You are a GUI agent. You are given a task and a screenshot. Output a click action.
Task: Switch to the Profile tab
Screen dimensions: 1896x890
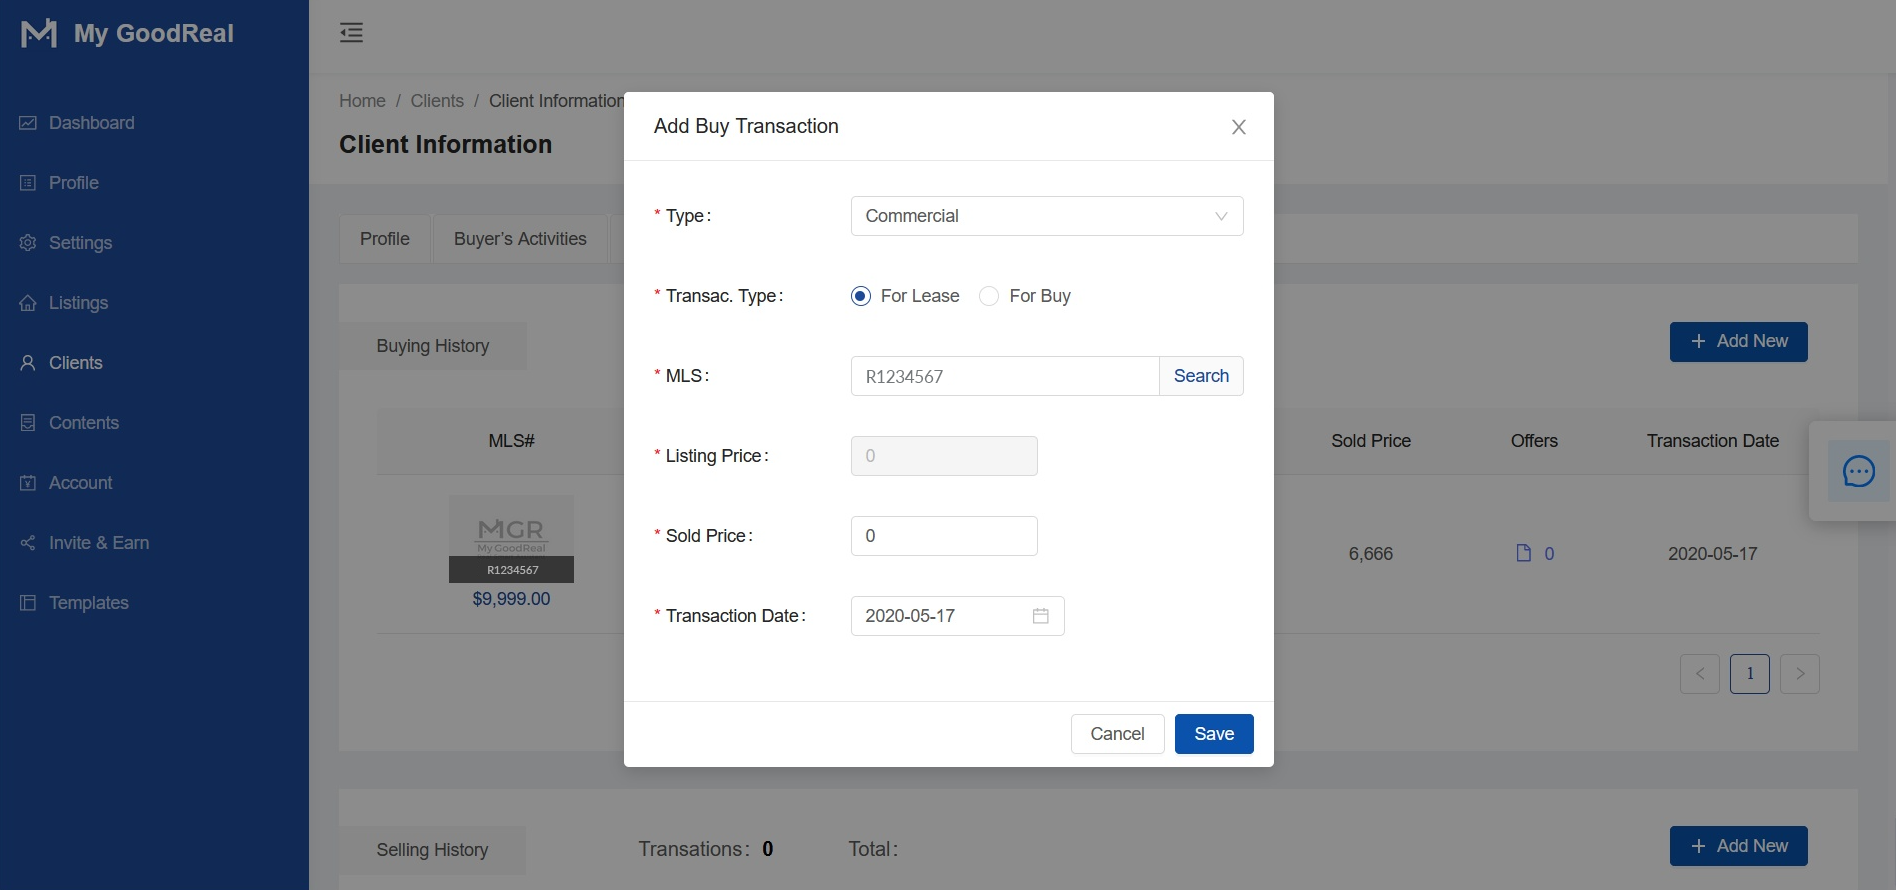[x=385, y=239]
